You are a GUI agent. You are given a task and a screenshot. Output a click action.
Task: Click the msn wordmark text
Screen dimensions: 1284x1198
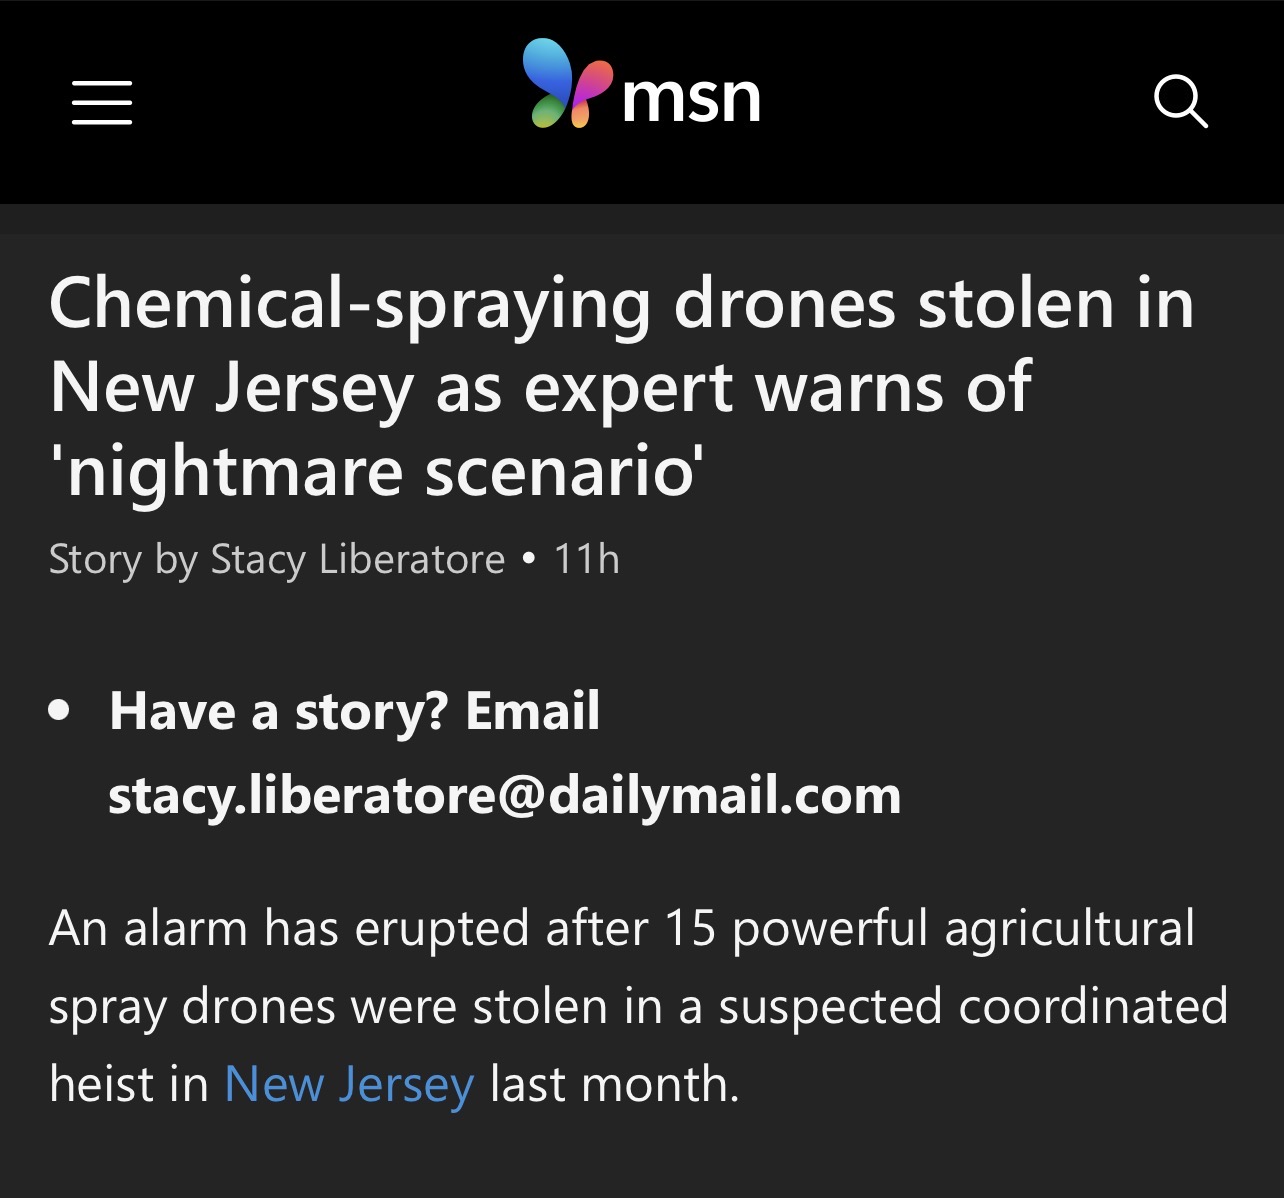click(x=691, y=98)
